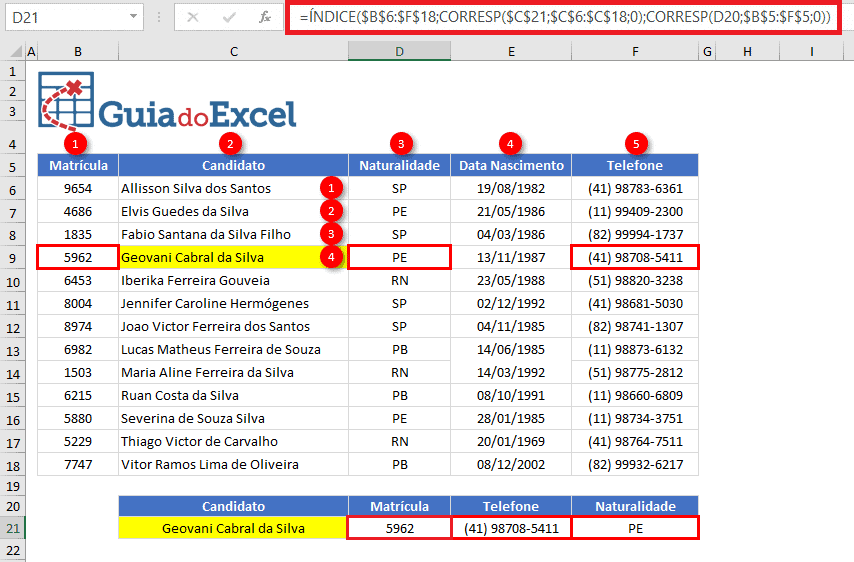Click the Data Nascimento header cell
Screen dimensions: 854x562
[x=511, y=166]
